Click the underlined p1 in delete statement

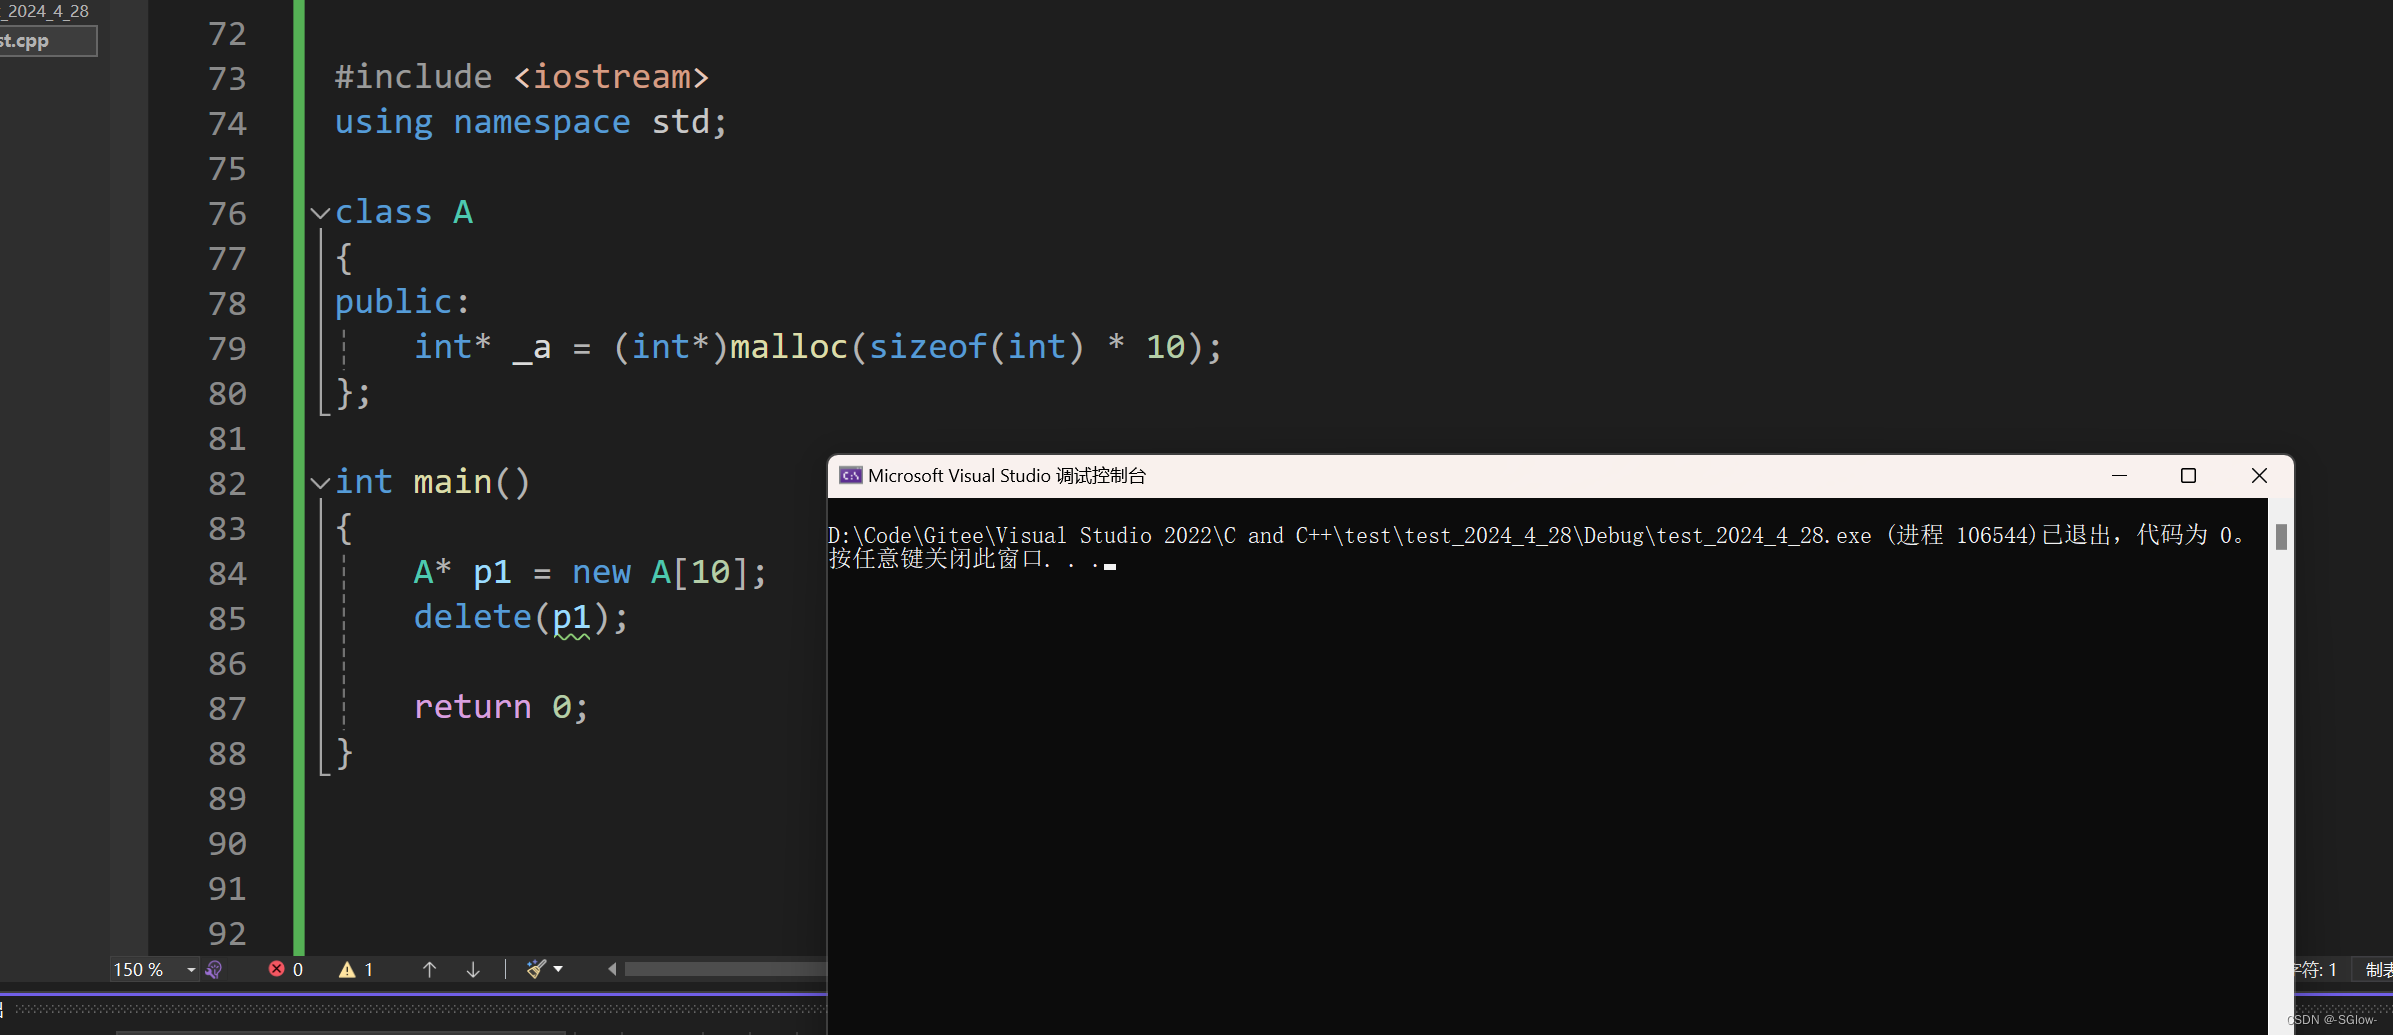(572, 618)
